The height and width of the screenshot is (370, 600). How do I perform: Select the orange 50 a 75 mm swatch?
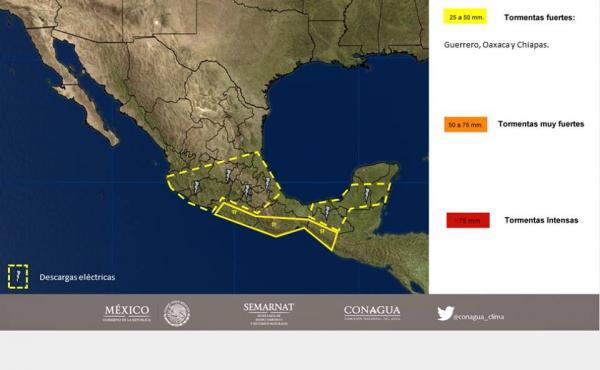click(466, 125)
